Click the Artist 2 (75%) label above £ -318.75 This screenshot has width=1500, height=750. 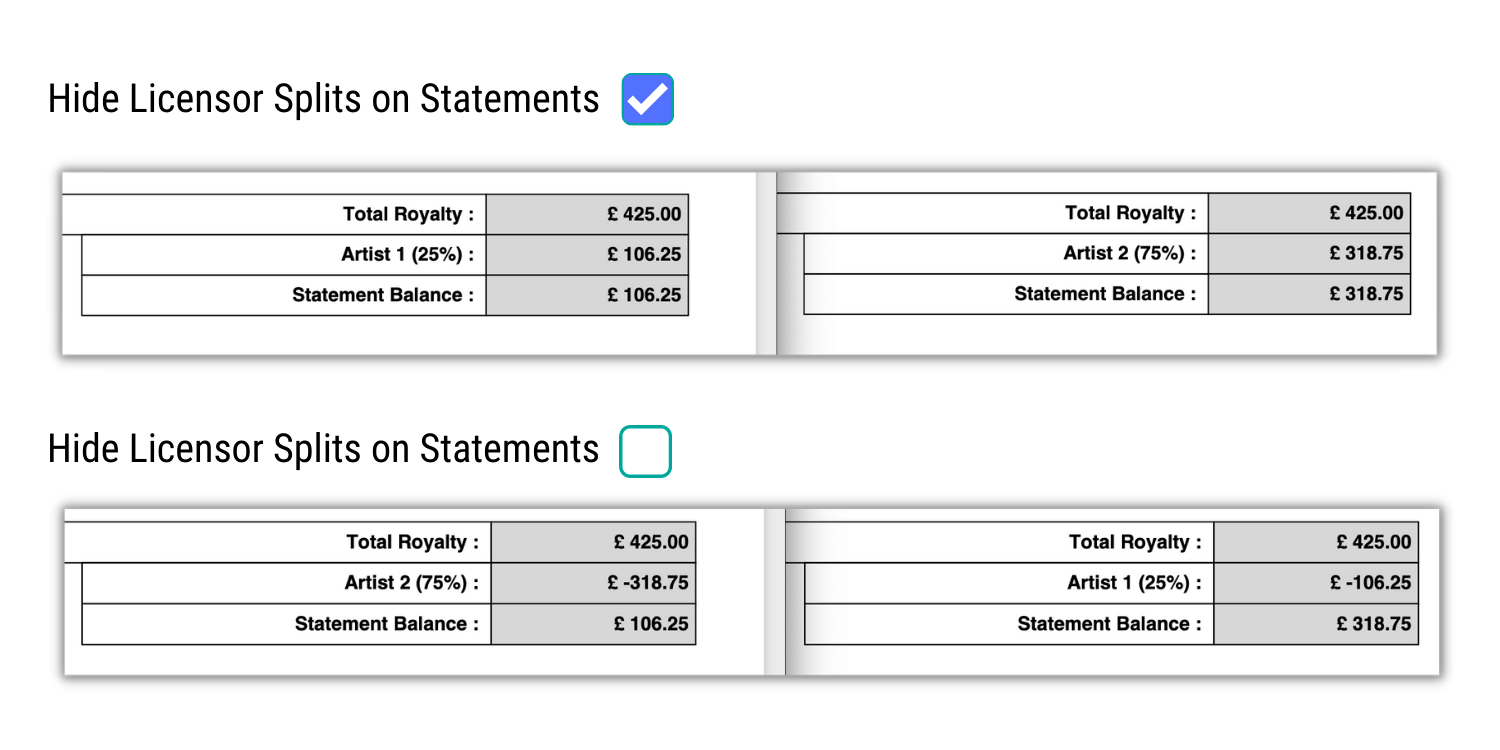412,583
